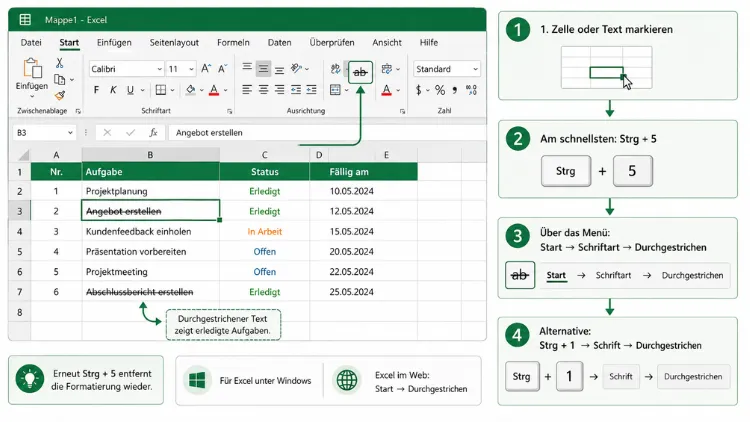Click the increase decimal places icon
750x422 pixels.
(x=471, y=89)
